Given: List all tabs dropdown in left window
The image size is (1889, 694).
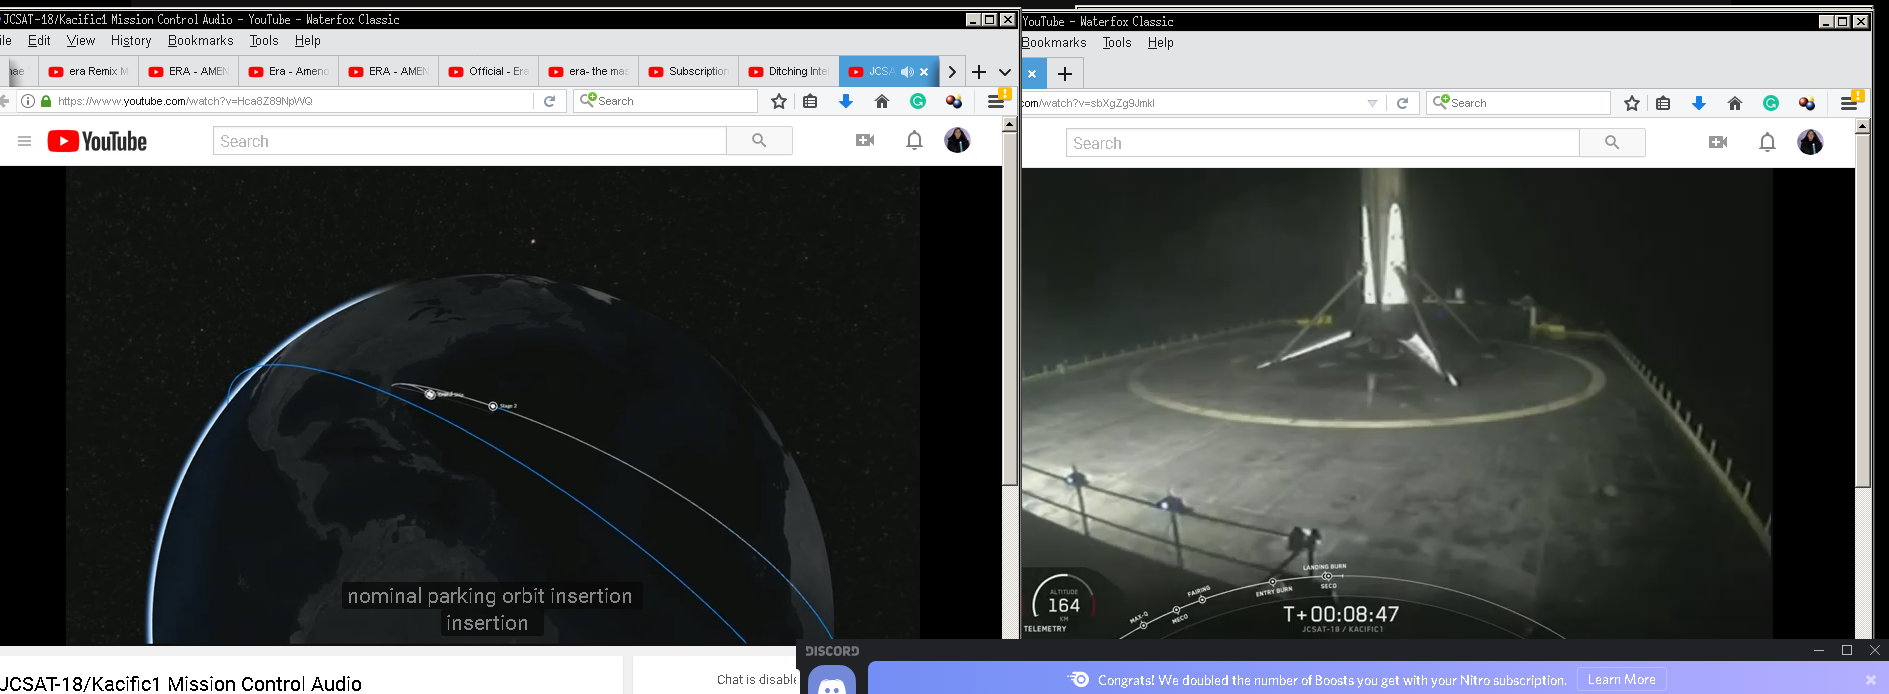Looking at the screenshot, I should point(1005,72).
